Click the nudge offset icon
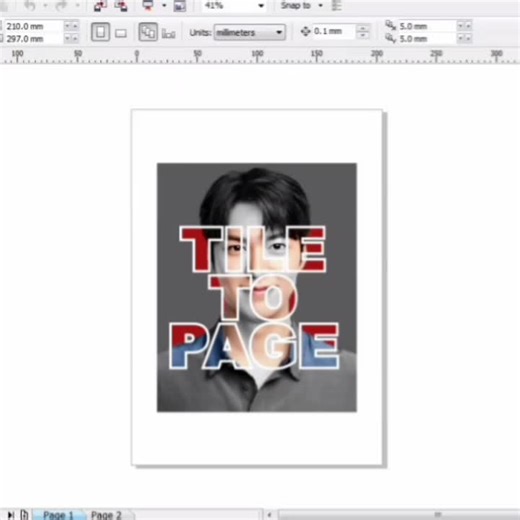 coord(305,31)
